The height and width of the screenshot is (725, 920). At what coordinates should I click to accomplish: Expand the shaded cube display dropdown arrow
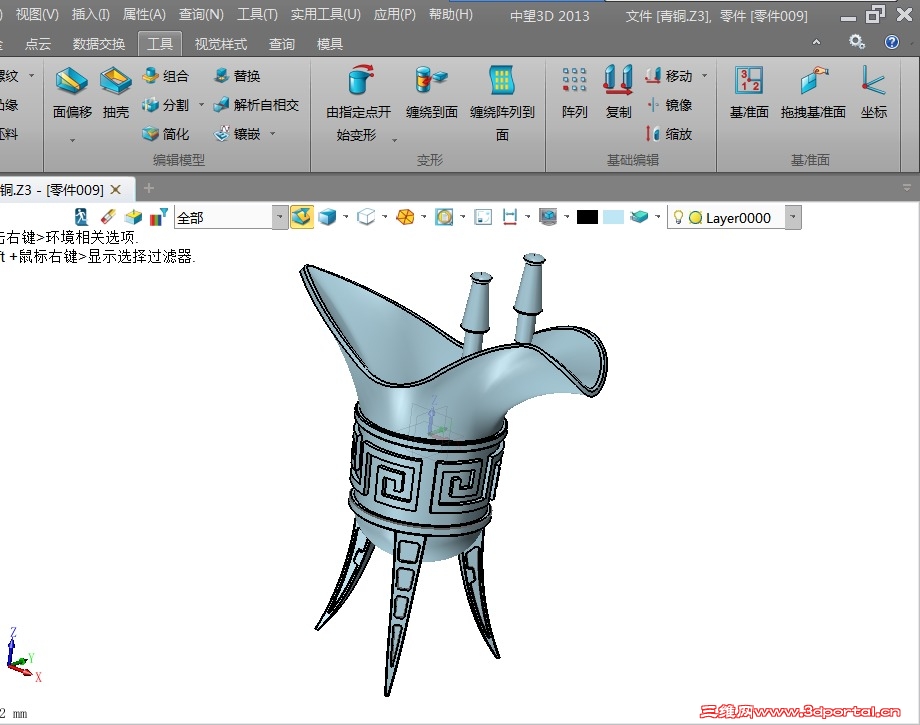[346, 217]
